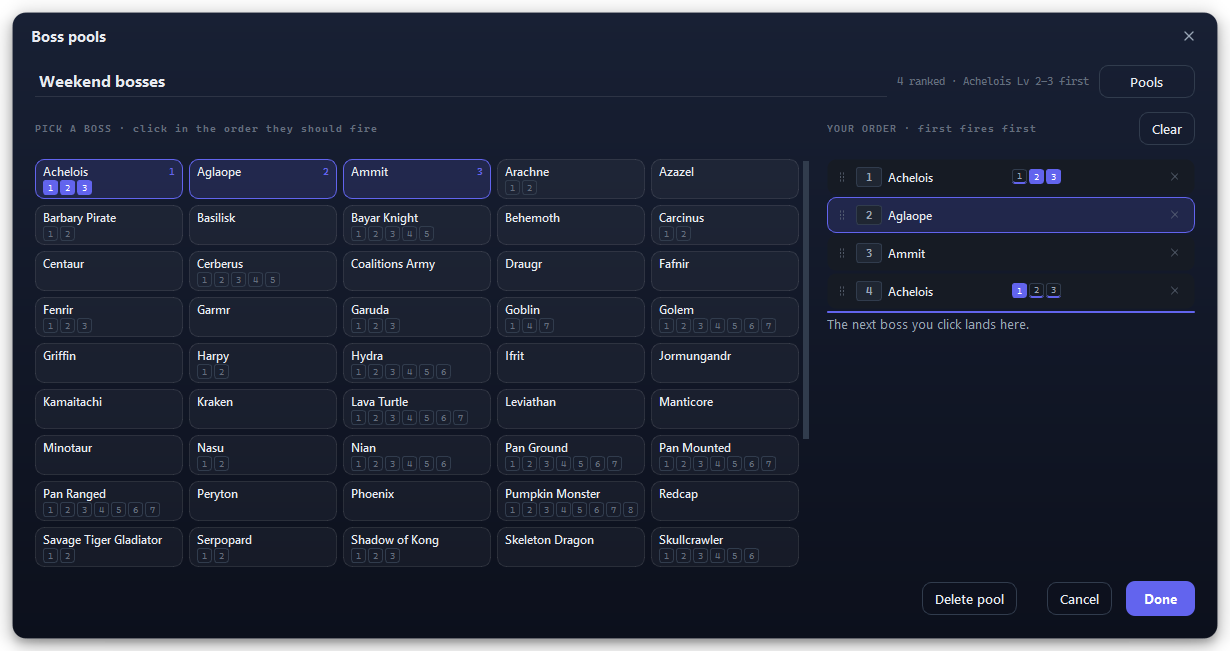Viewport: 1230px width, 651px height.
Task: Click the rank number box for Ammit
Action: (x=869, y=253)
